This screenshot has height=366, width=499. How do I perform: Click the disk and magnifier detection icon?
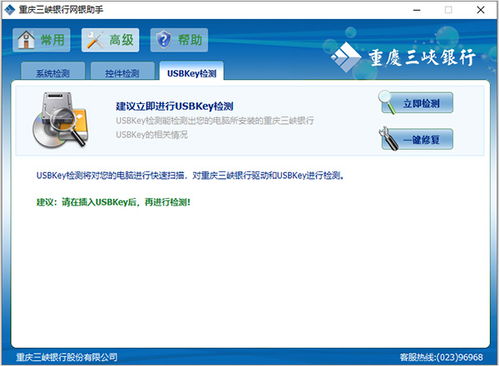tap(61, 120)
